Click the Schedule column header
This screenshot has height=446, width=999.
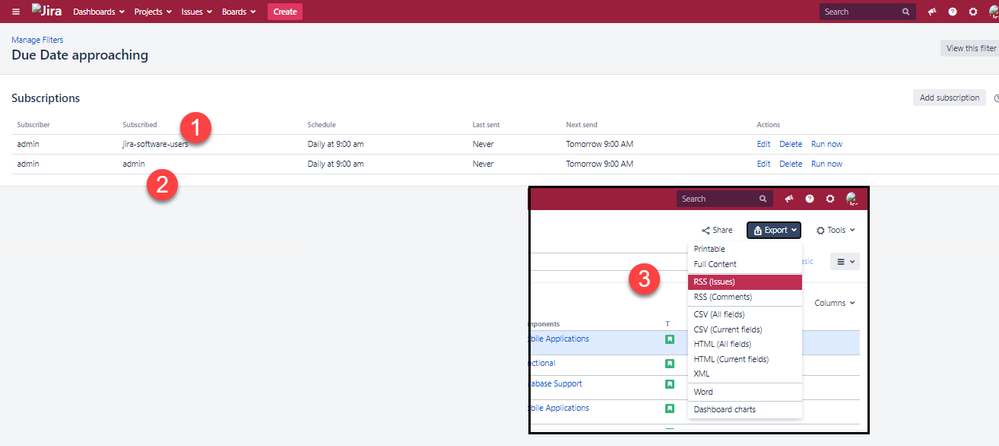pos(322,125)
